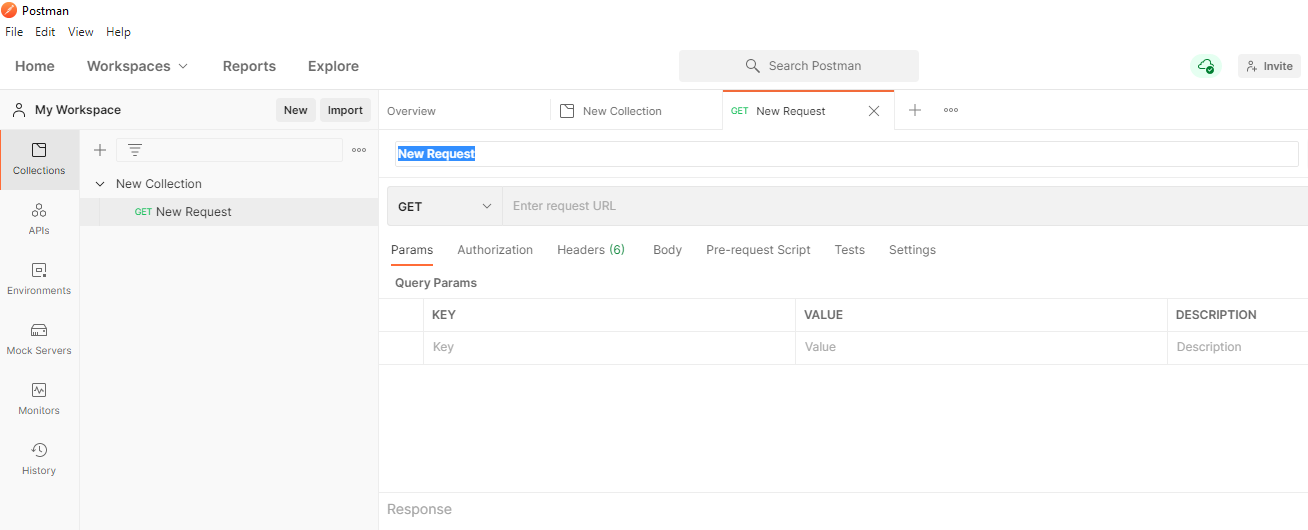The image size is (1308, 530).
Task: Switch to the Environments sidebar panel
Action: [39, 279]
